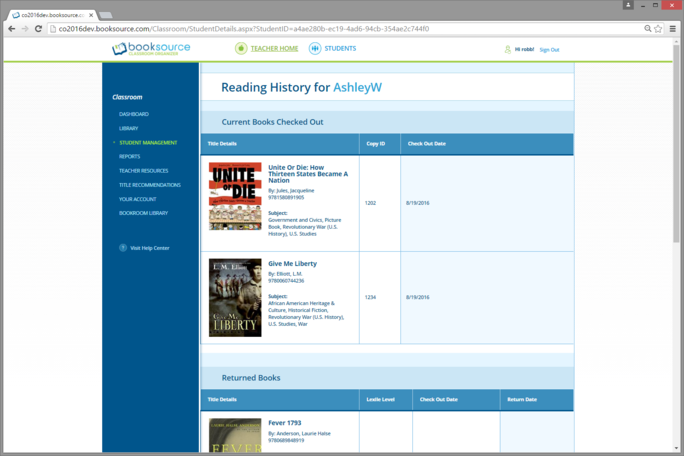Sign out of the account
The height and width of the screenshot is (456, 684).
point(549,49)
